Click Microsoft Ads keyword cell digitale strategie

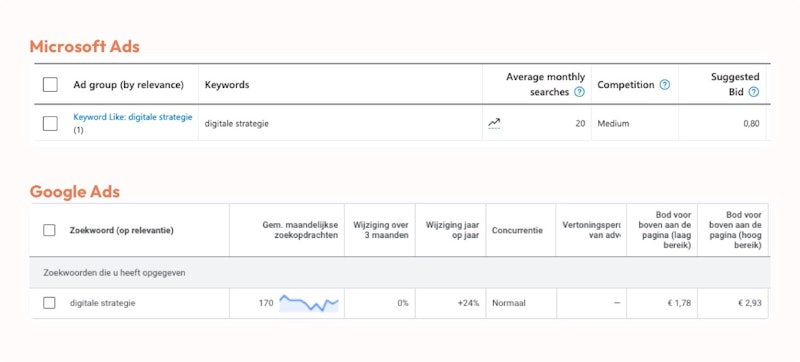[x=236, y=124]
